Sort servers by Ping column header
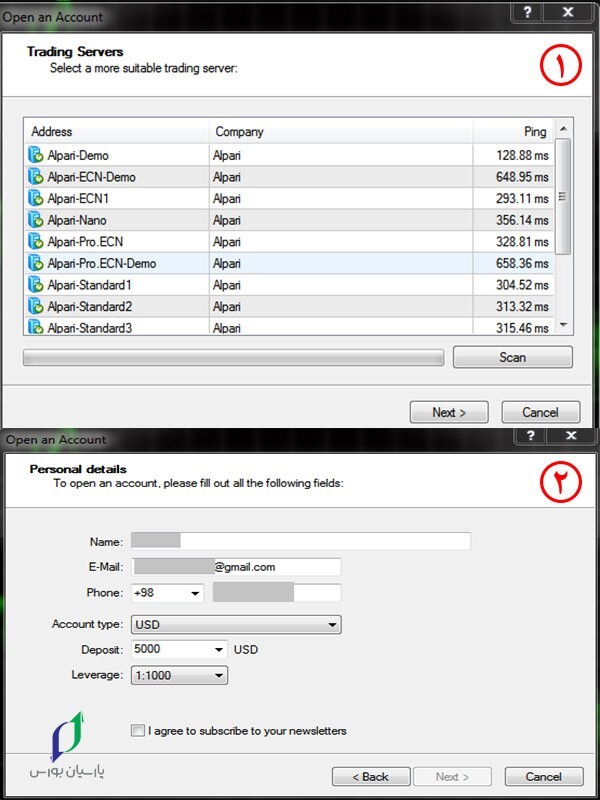This screenshot has width=600, height=800. click(x=512, y=131)
